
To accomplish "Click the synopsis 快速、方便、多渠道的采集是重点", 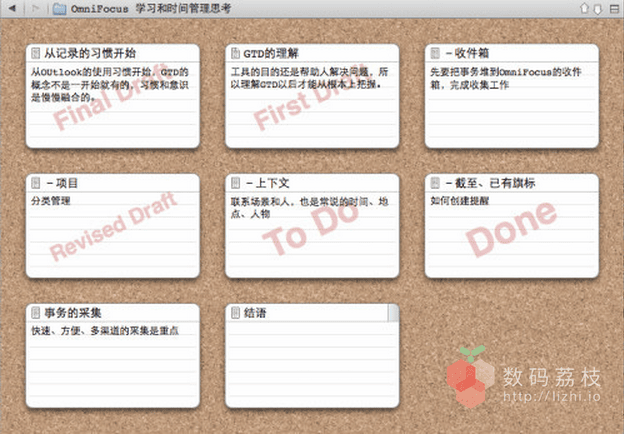I will (105, 331).
